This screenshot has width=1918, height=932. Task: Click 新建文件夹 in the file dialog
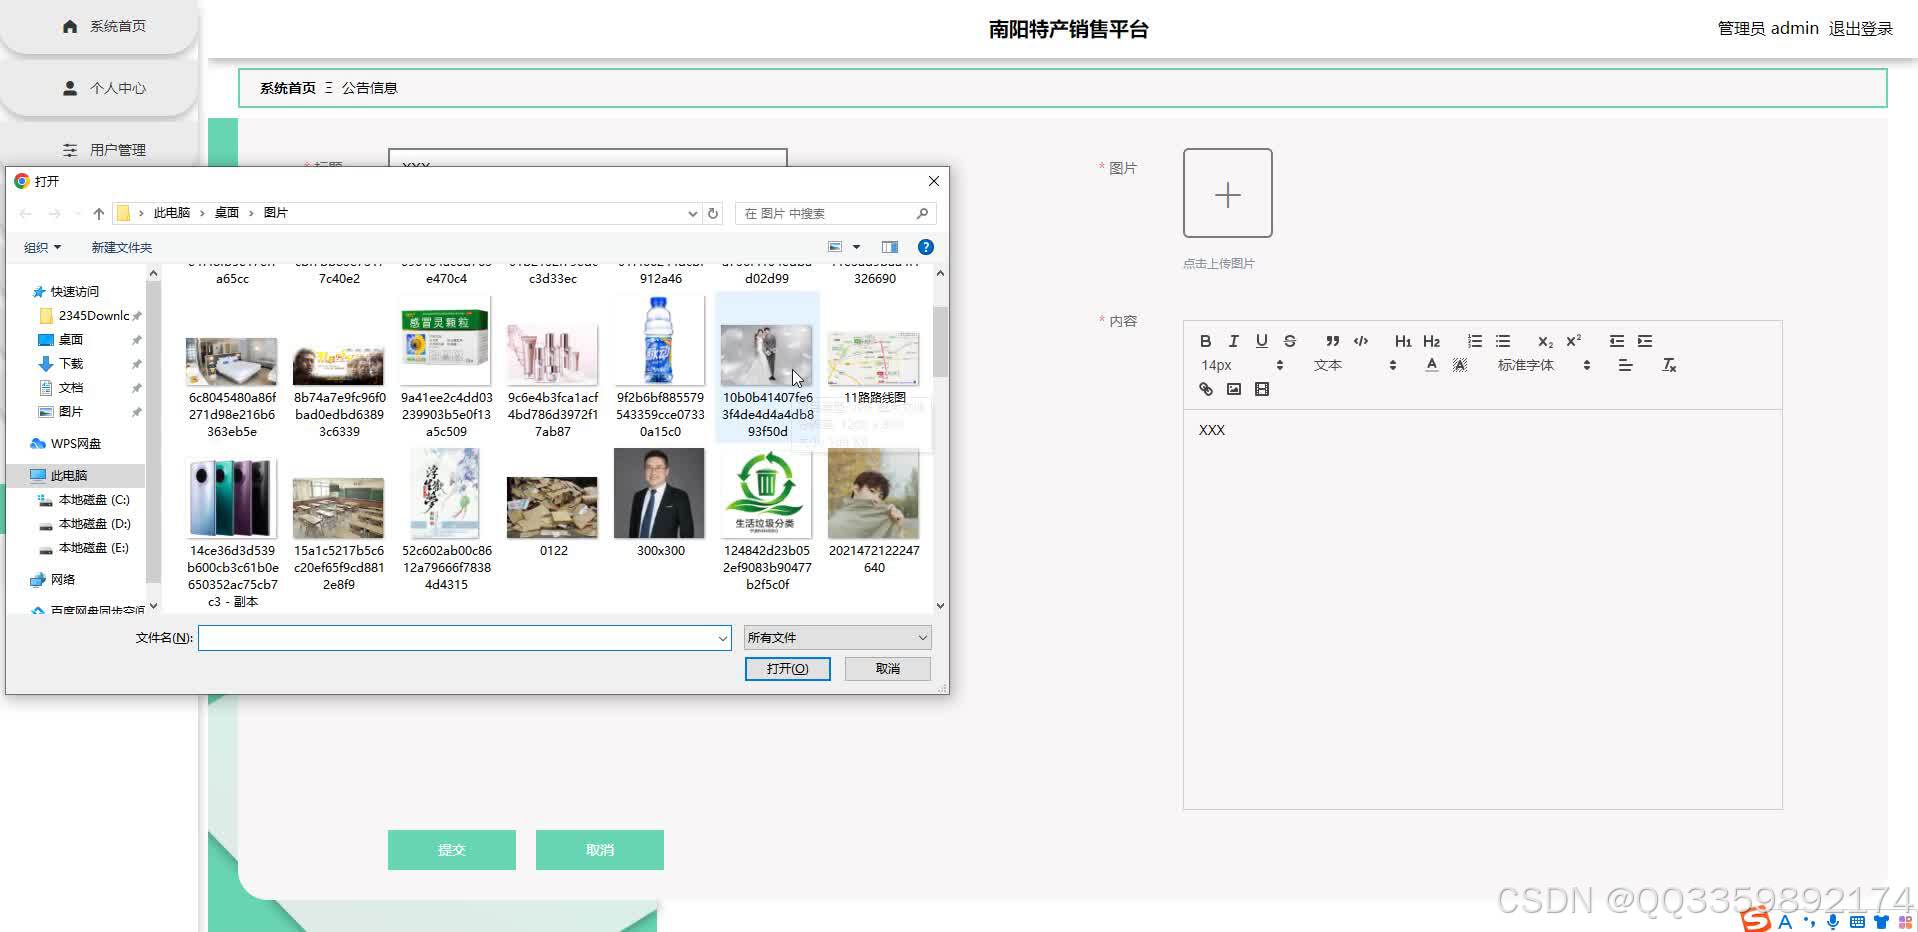click(x=121, y=247)
